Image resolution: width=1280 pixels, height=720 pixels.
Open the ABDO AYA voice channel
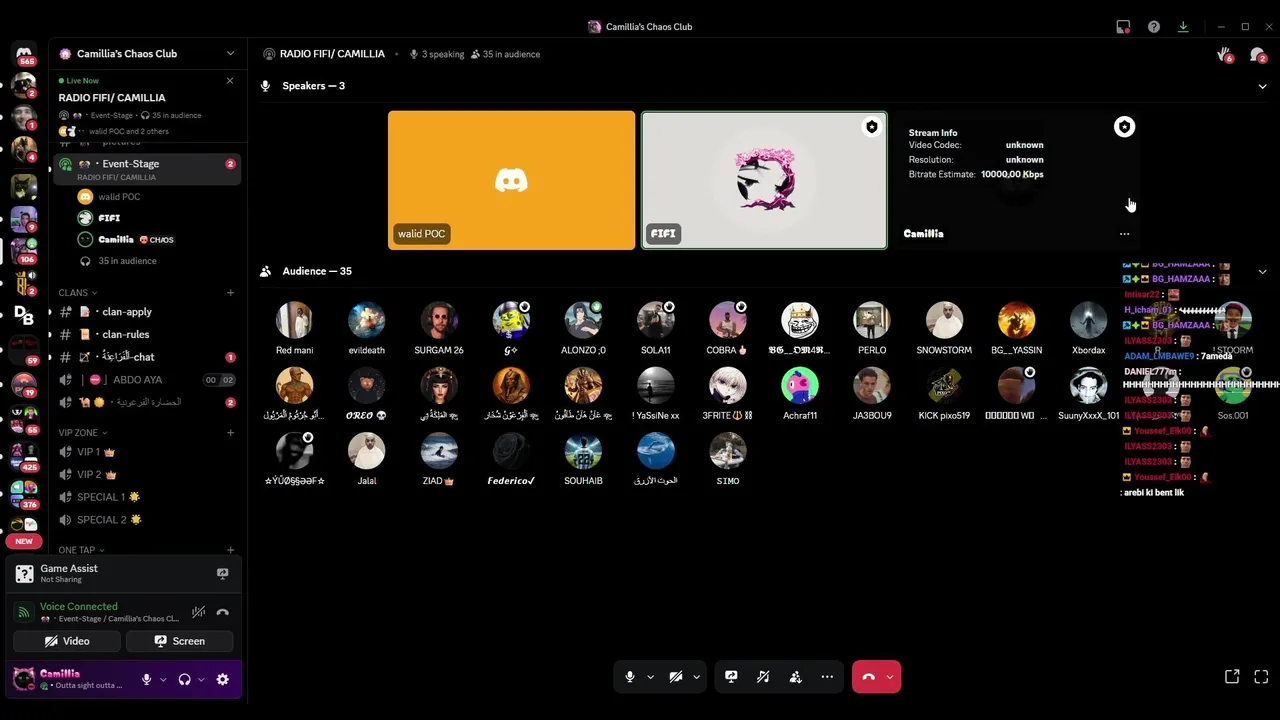tap(147, 380)
